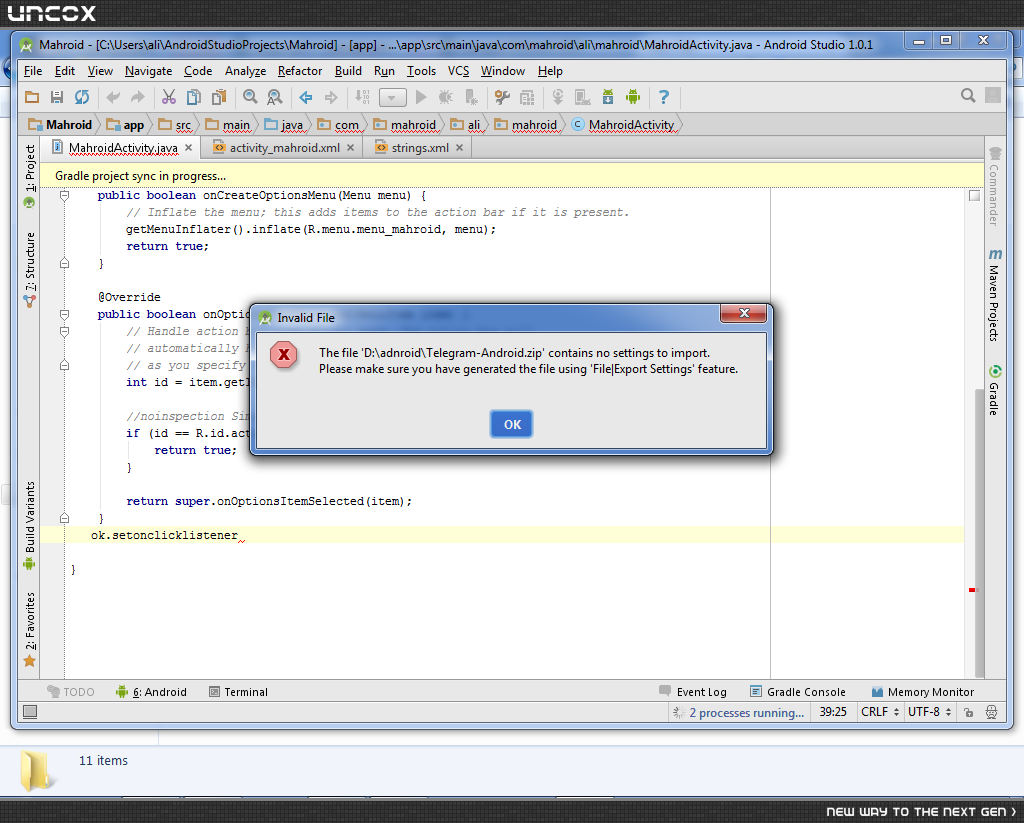The image size is (1024, 823).
Task: Collapse the comment block fold marker
Action: coord(64,331)
